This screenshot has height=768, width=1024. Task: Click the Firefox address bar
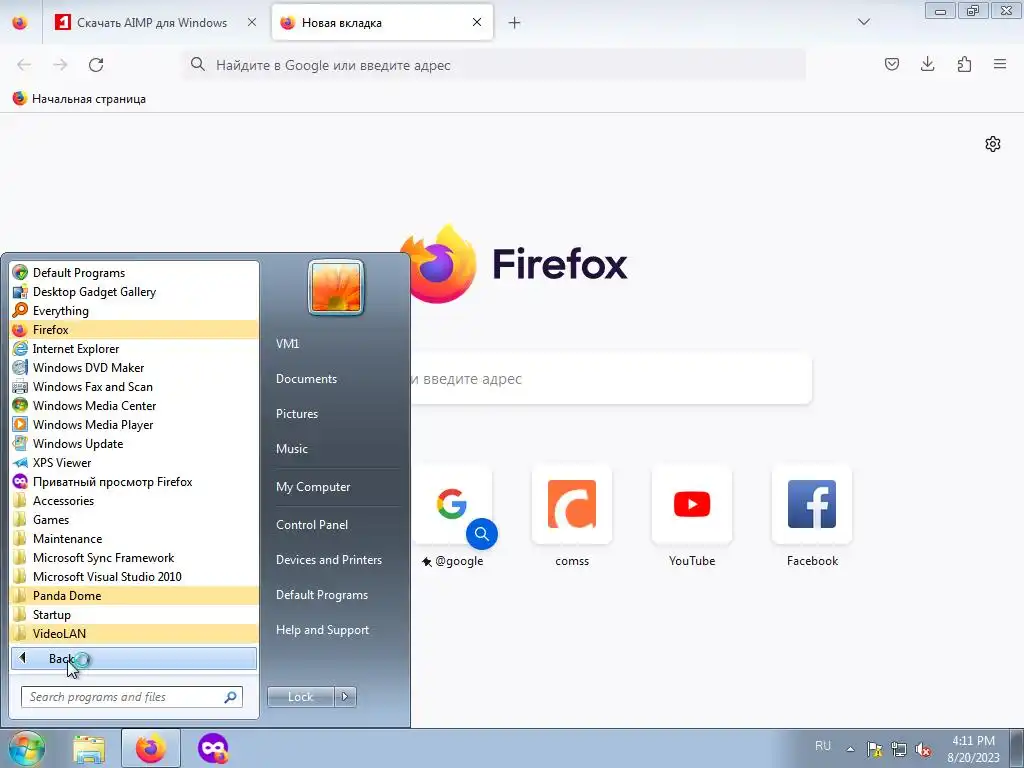(494, 65)
